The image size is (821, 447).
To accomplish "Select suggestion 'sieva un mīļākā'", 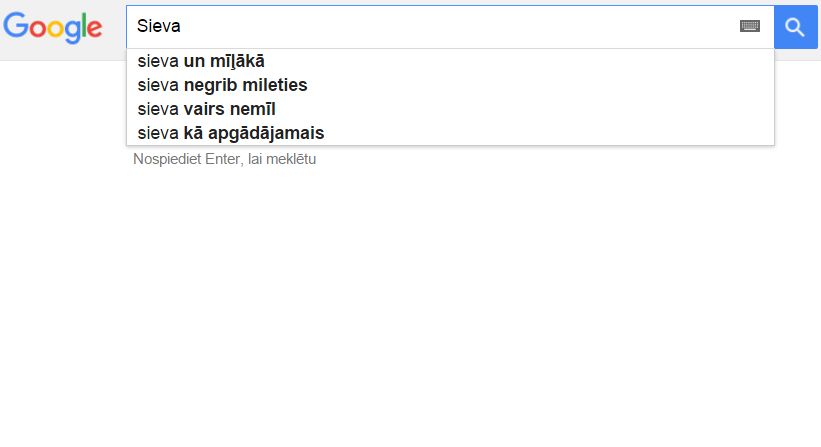I will pos(450,61).
